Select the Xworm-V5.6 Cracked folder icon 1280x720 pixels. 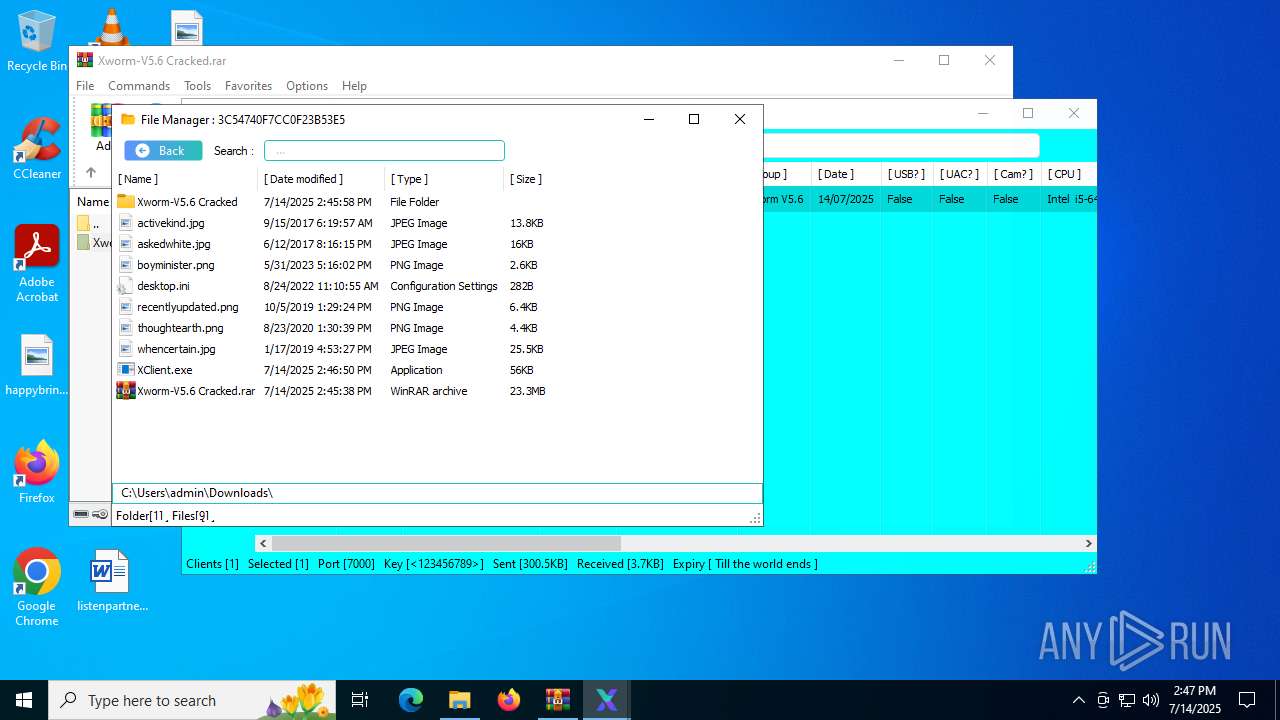[125, 202]
